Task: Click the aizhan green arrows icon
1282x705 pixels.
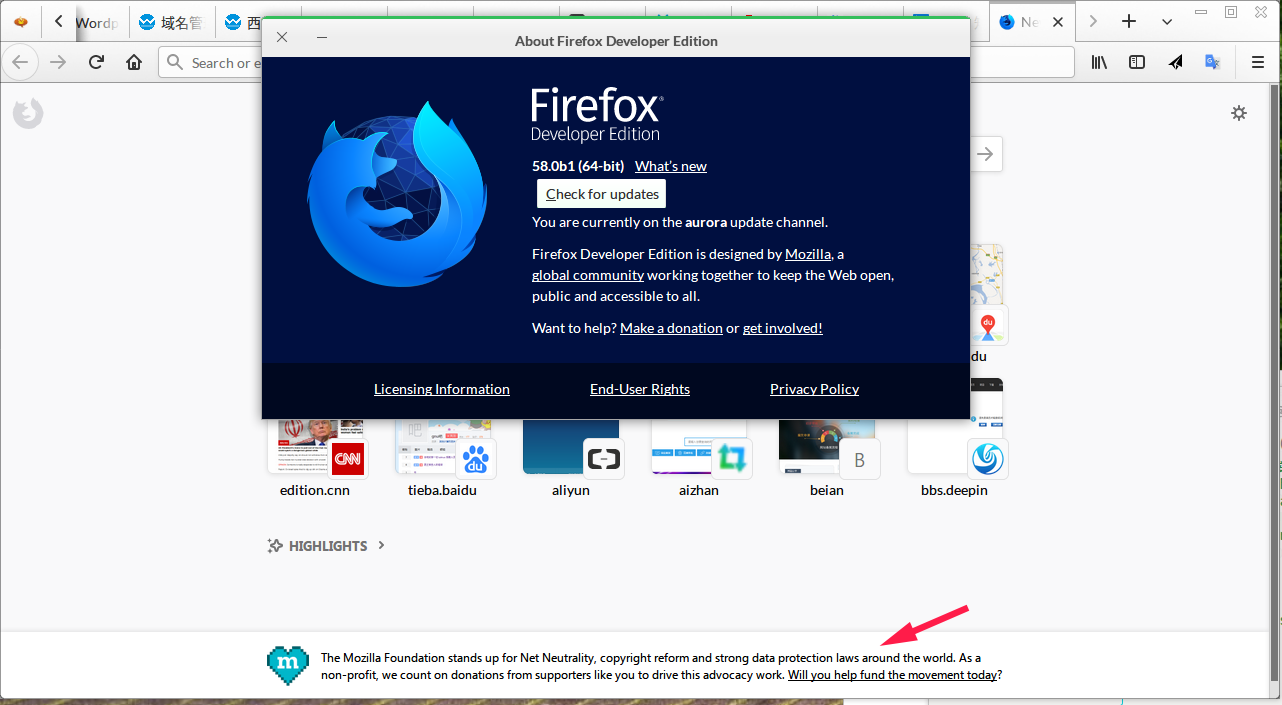Action: pos(732,459)
